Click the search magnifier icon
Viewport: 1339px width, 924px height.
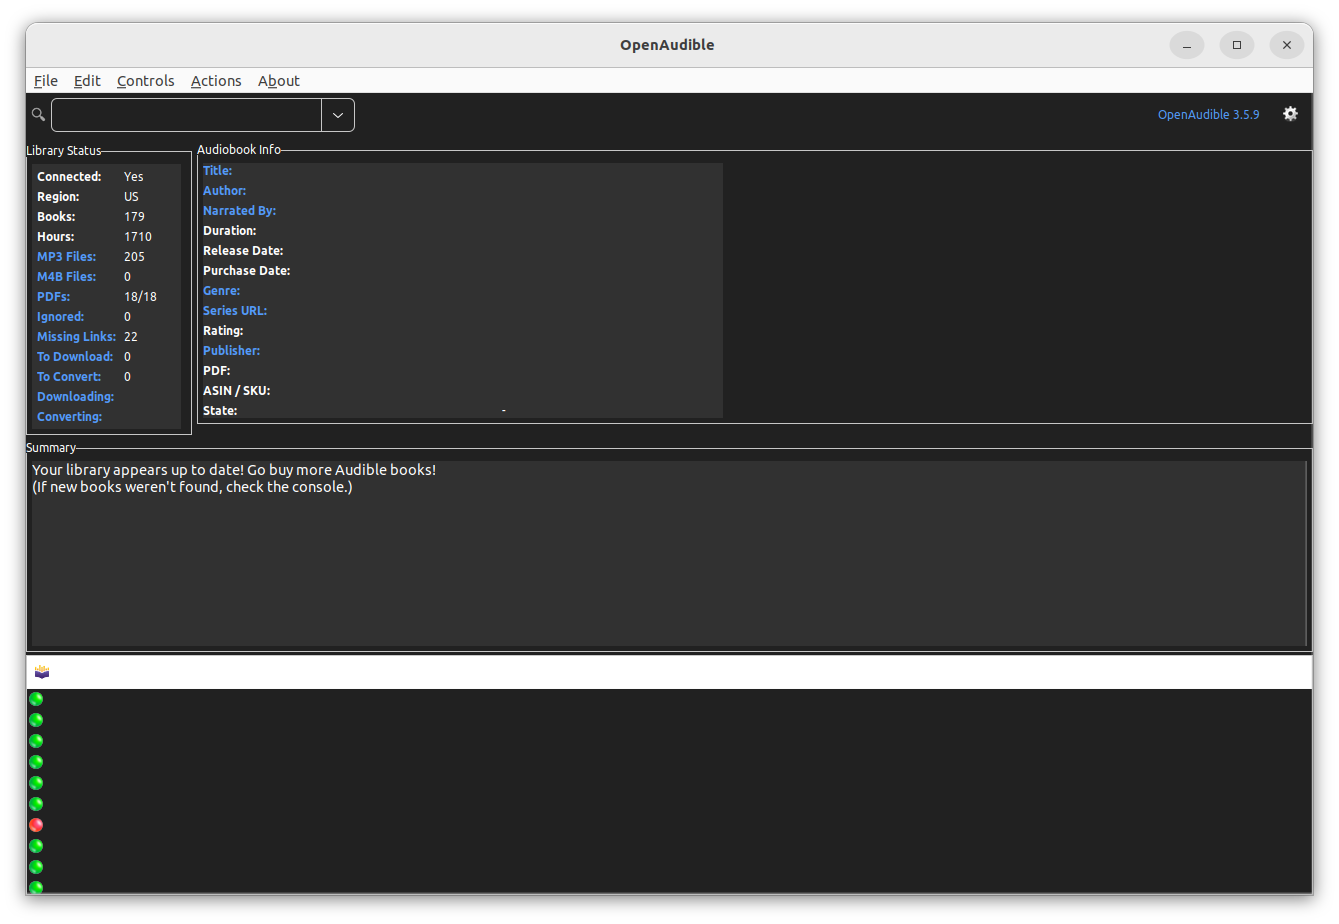point(38,115)
